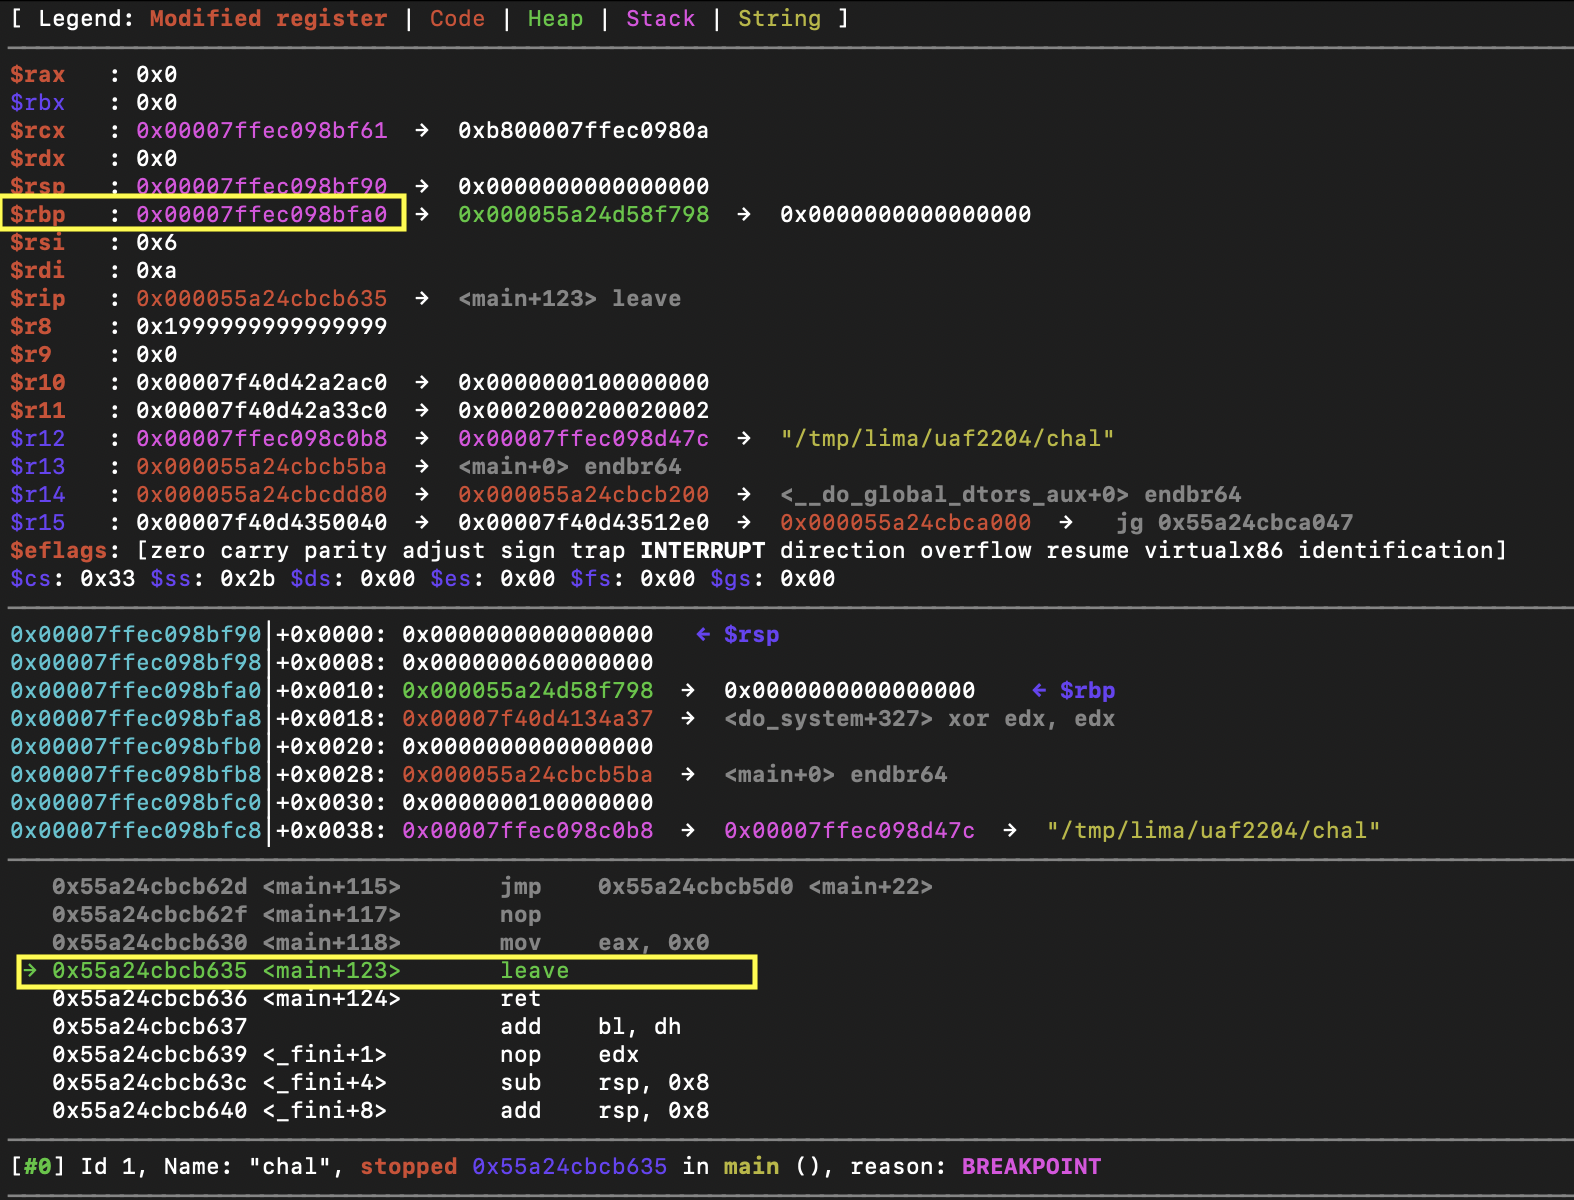Click the $r8 value 0x1999999999999999
Screen dimensions: 1574x1200
[262, 327]
